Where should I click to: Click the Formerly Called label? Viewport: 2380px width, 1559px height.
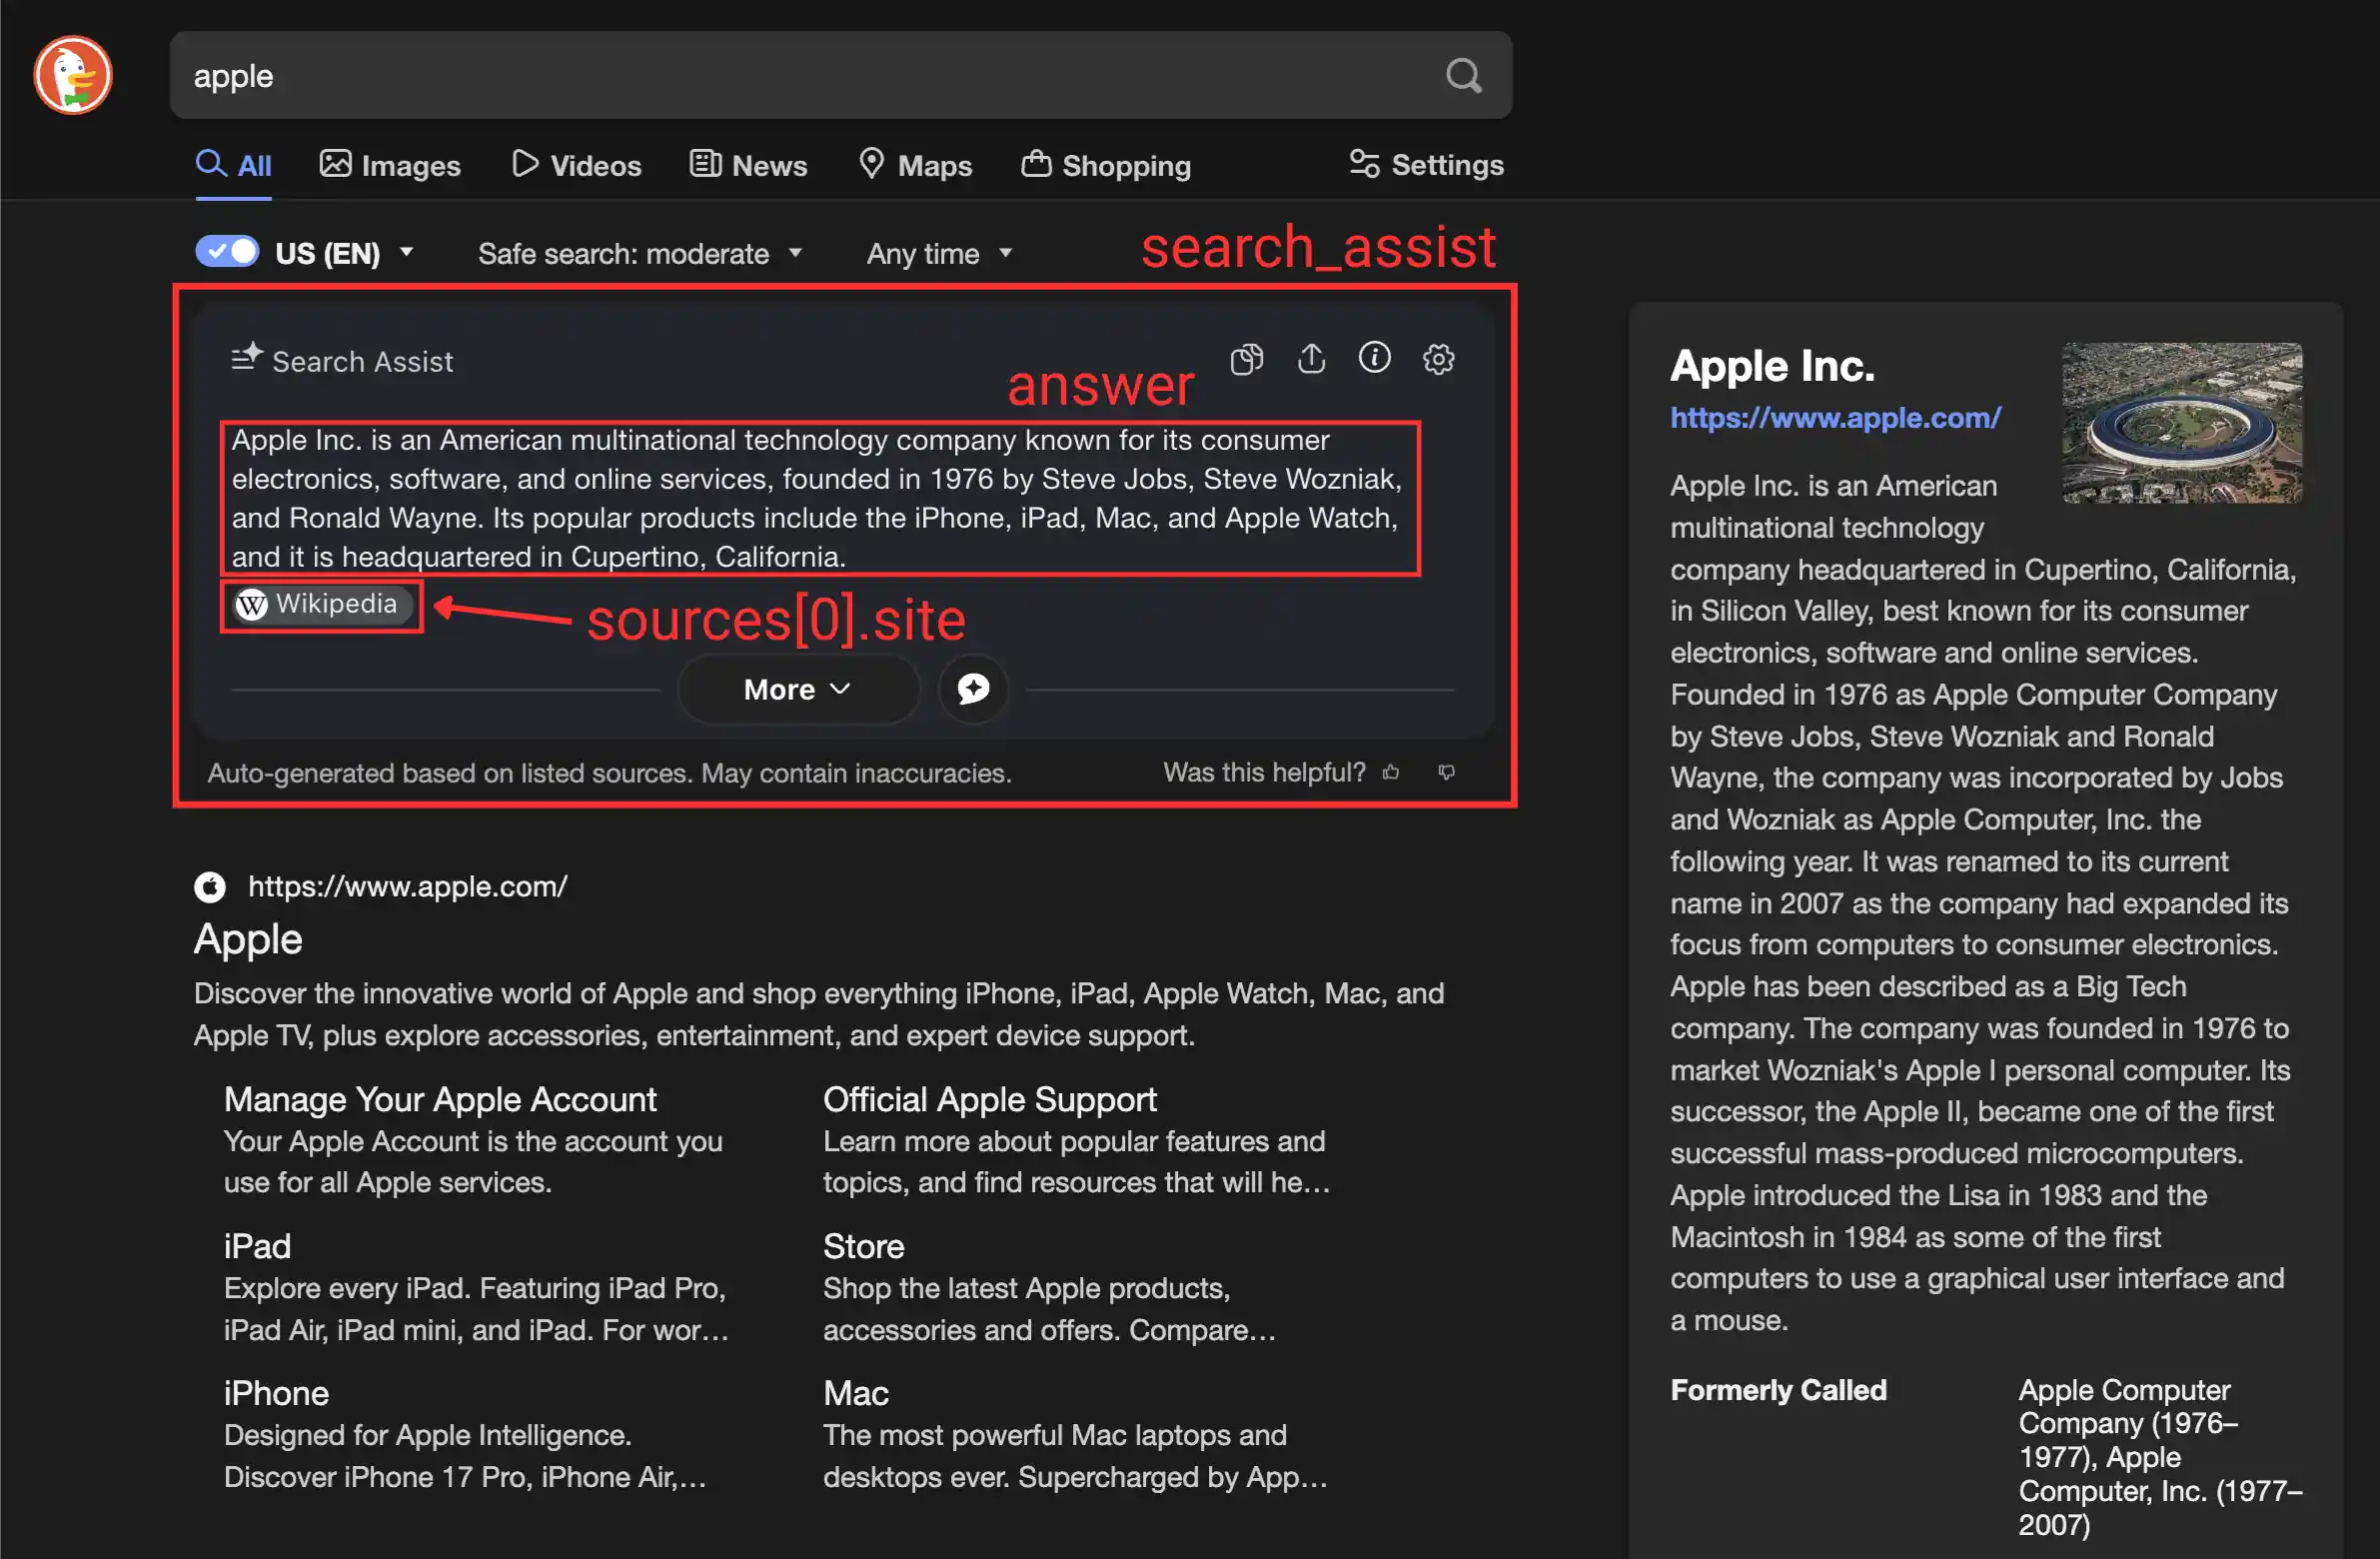pos(1779,1391)
